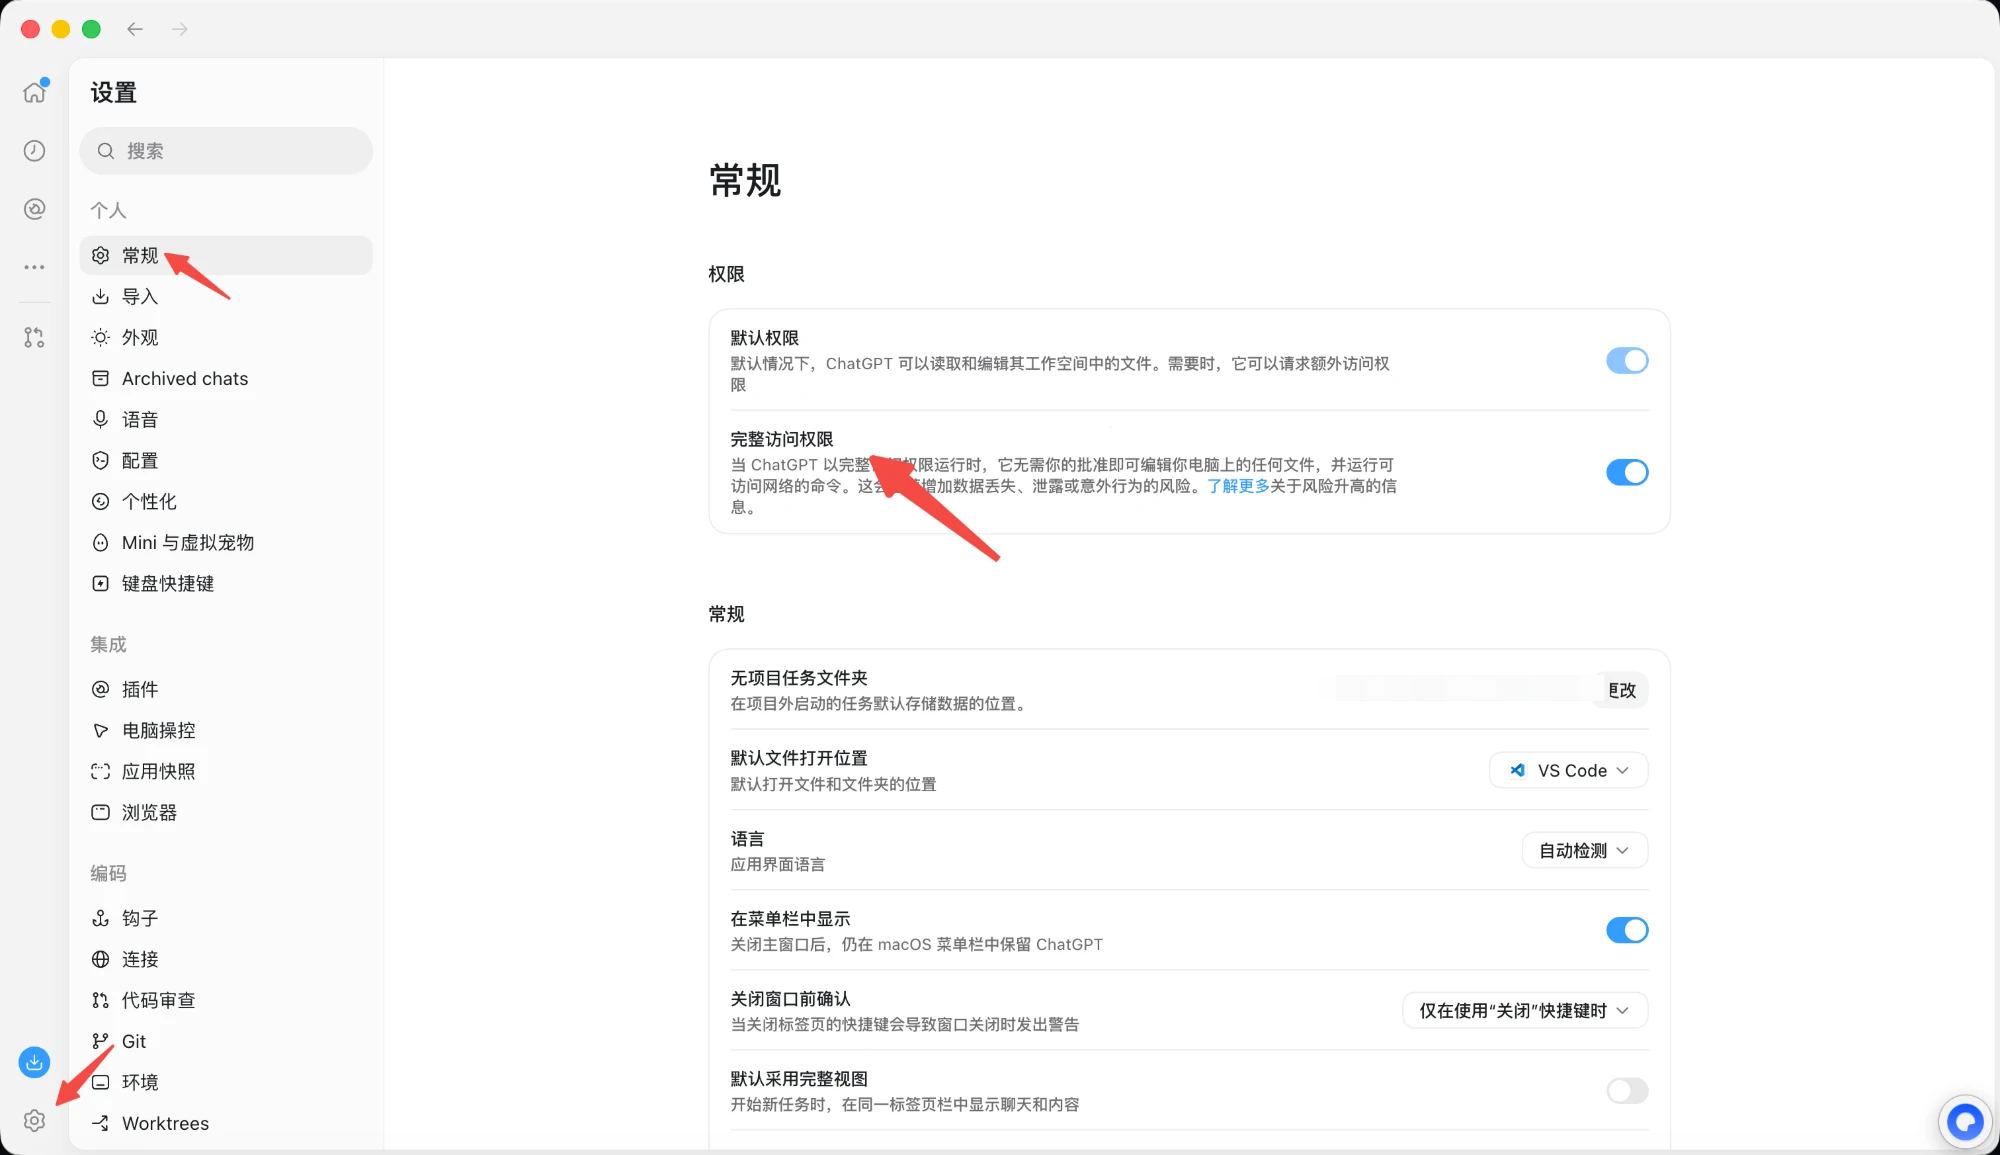Open 应用快照 section
Viewport: 2000px width, 1155px height.
click(226, 772)
